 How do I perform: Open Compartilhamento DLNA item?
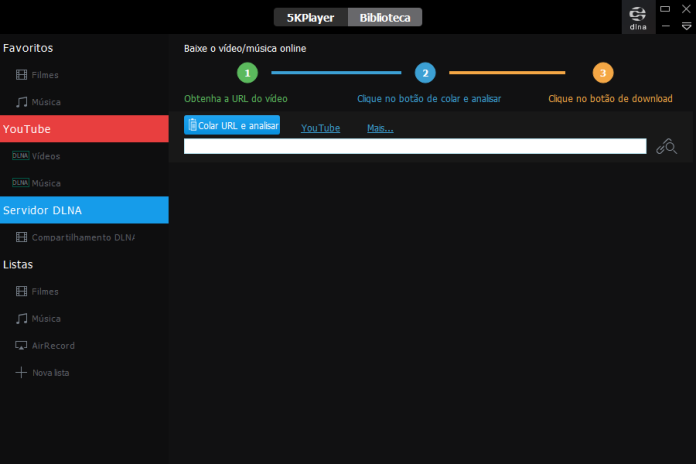(84, 237)
